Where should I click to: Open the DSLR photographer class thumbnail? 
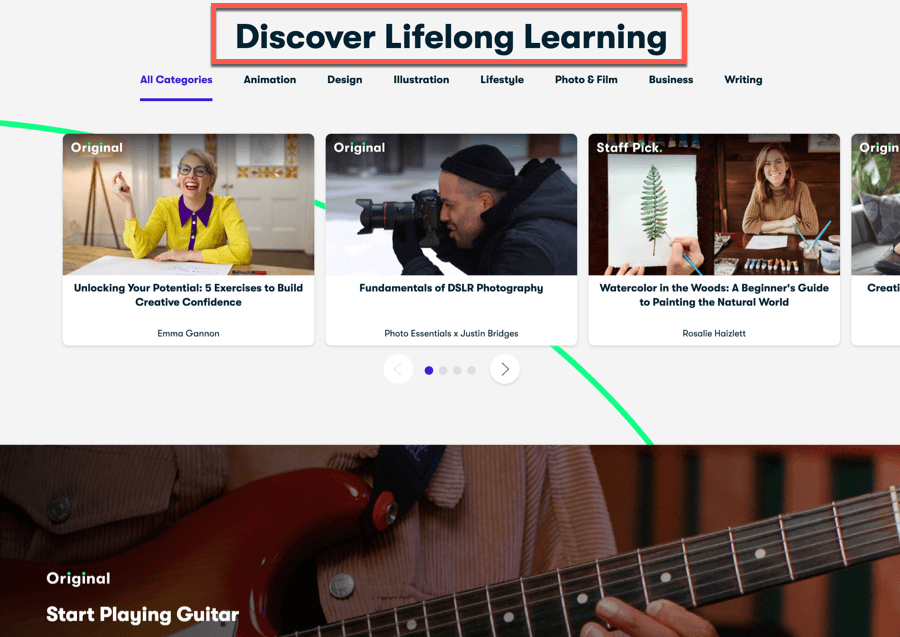pos(451,204)
